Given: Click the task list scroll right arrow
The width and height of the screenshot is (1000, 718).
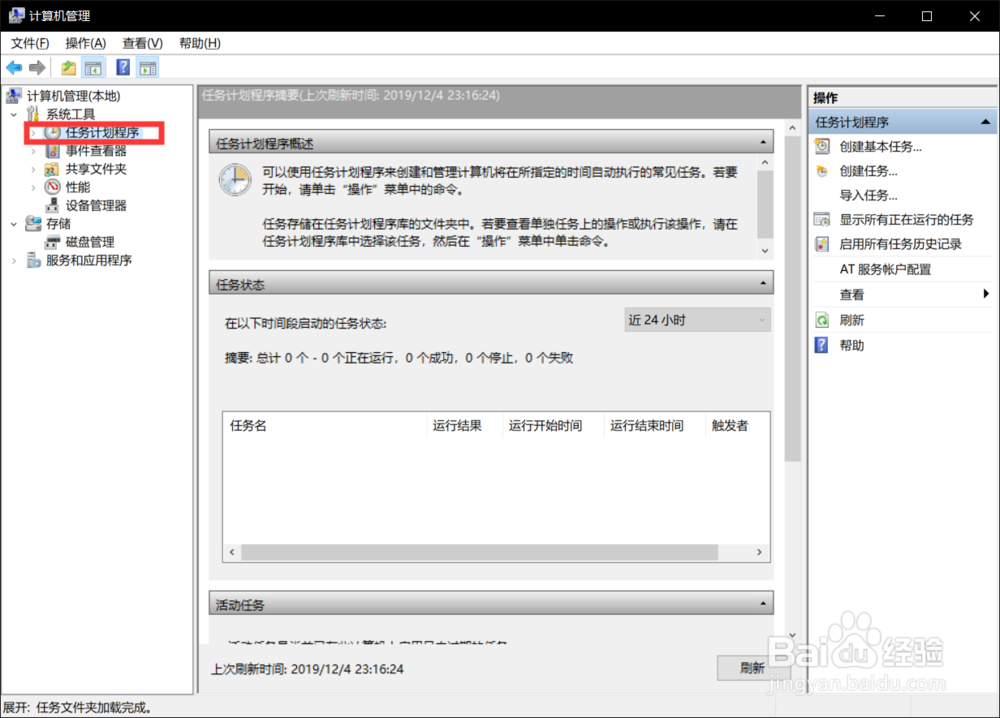Looking at the screenshot, I should coord(759,552).
